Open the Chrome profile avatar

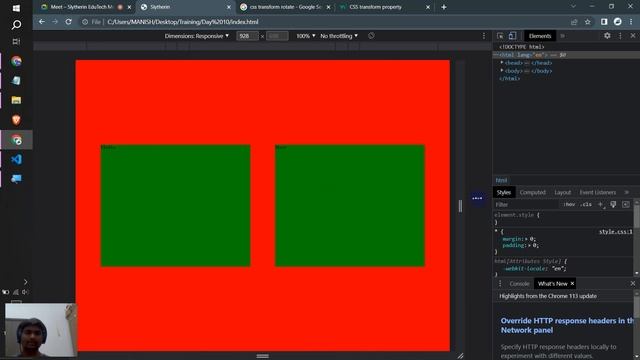click(x=618, y=22)
